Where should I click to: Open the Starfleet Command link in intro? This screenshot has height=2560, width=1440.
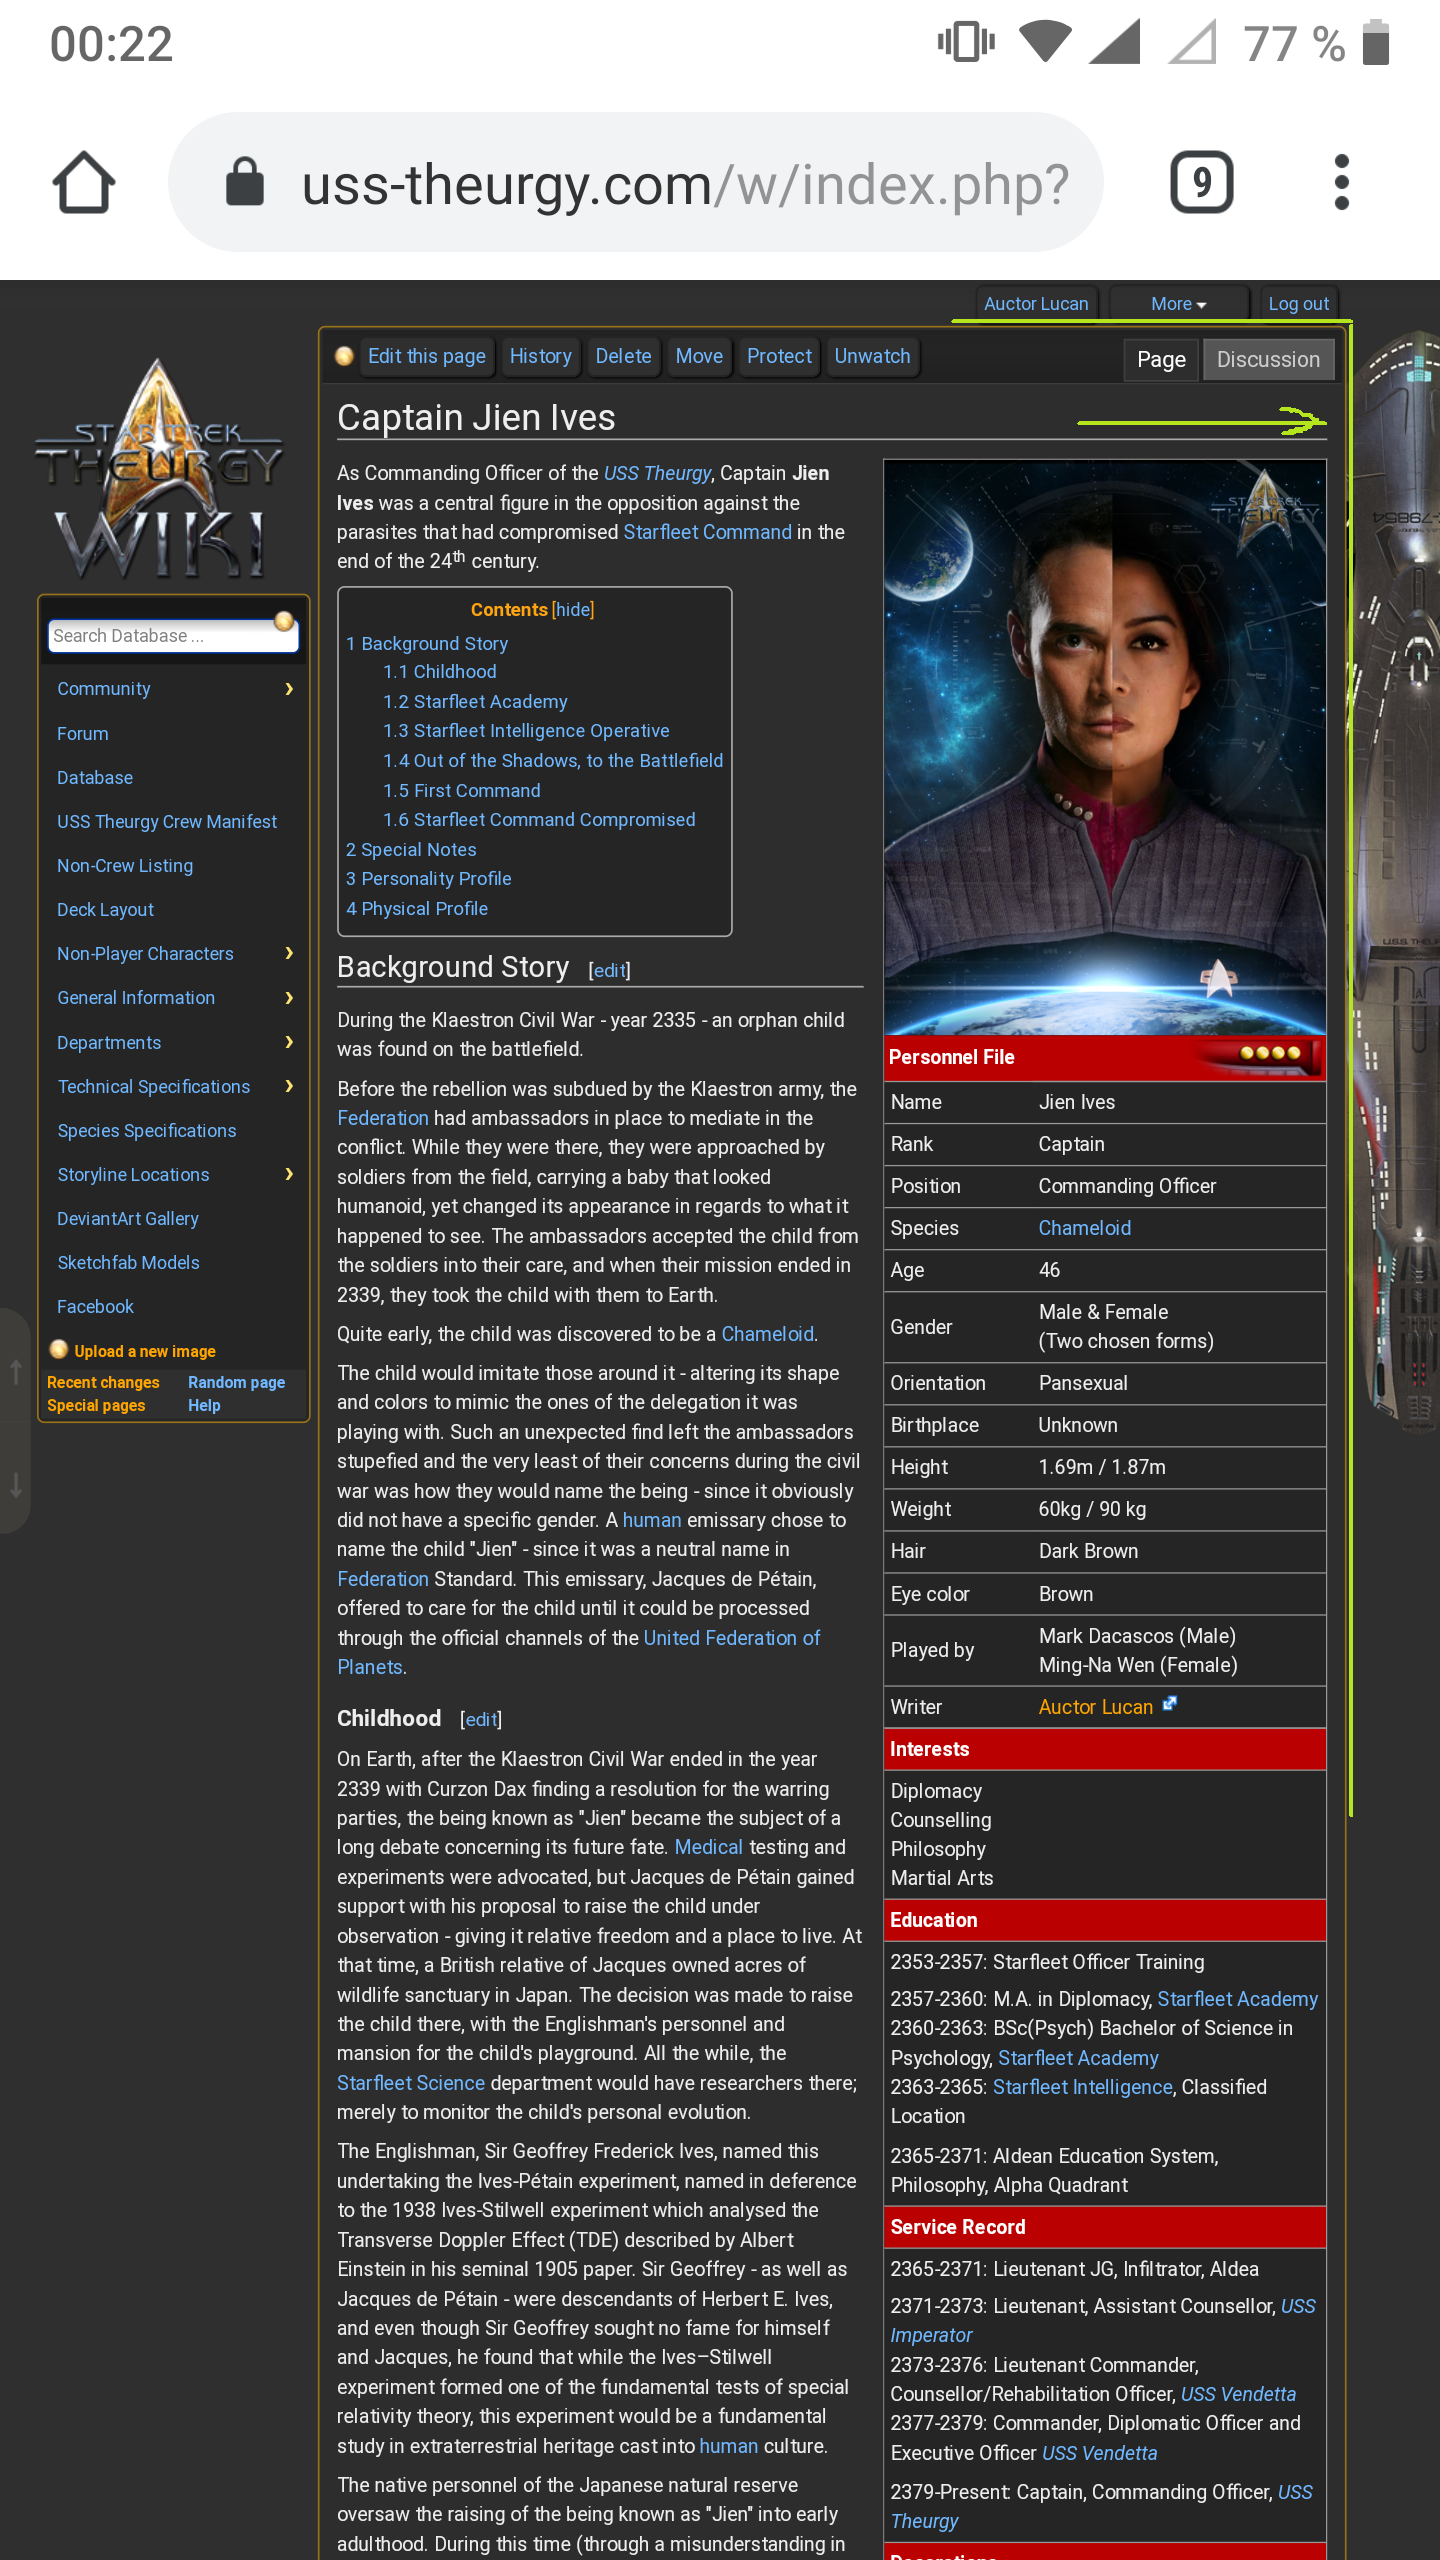707,532
